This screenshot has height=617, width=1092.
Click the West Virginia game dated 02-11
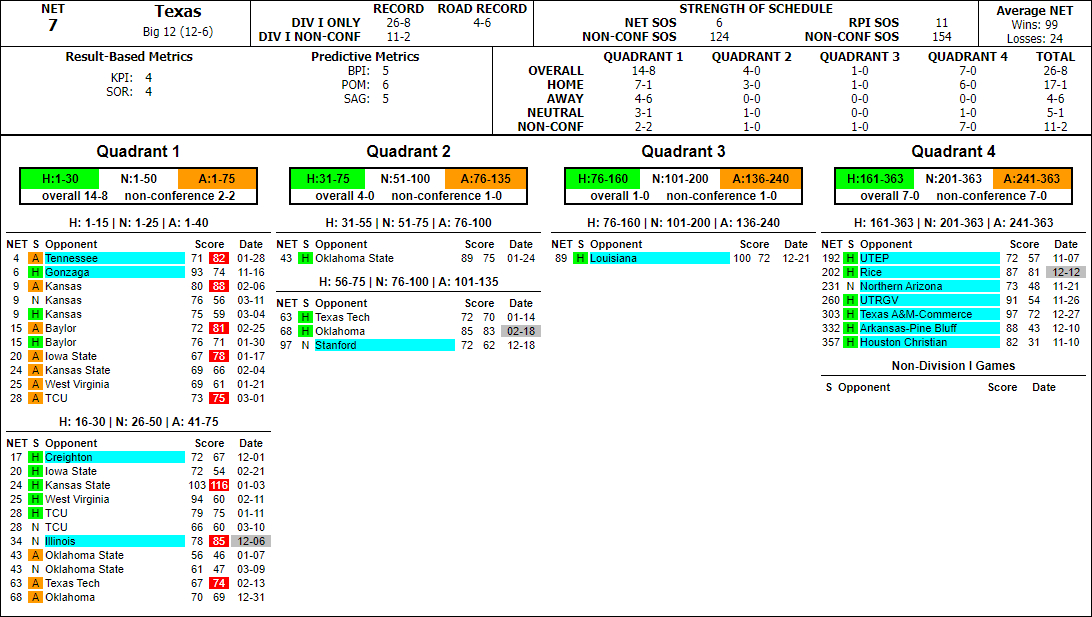pos(138,499)
